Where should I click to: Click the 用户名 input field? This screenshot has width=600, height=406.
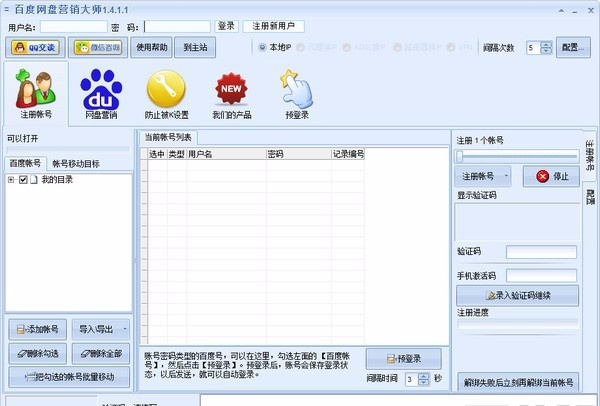73,26
